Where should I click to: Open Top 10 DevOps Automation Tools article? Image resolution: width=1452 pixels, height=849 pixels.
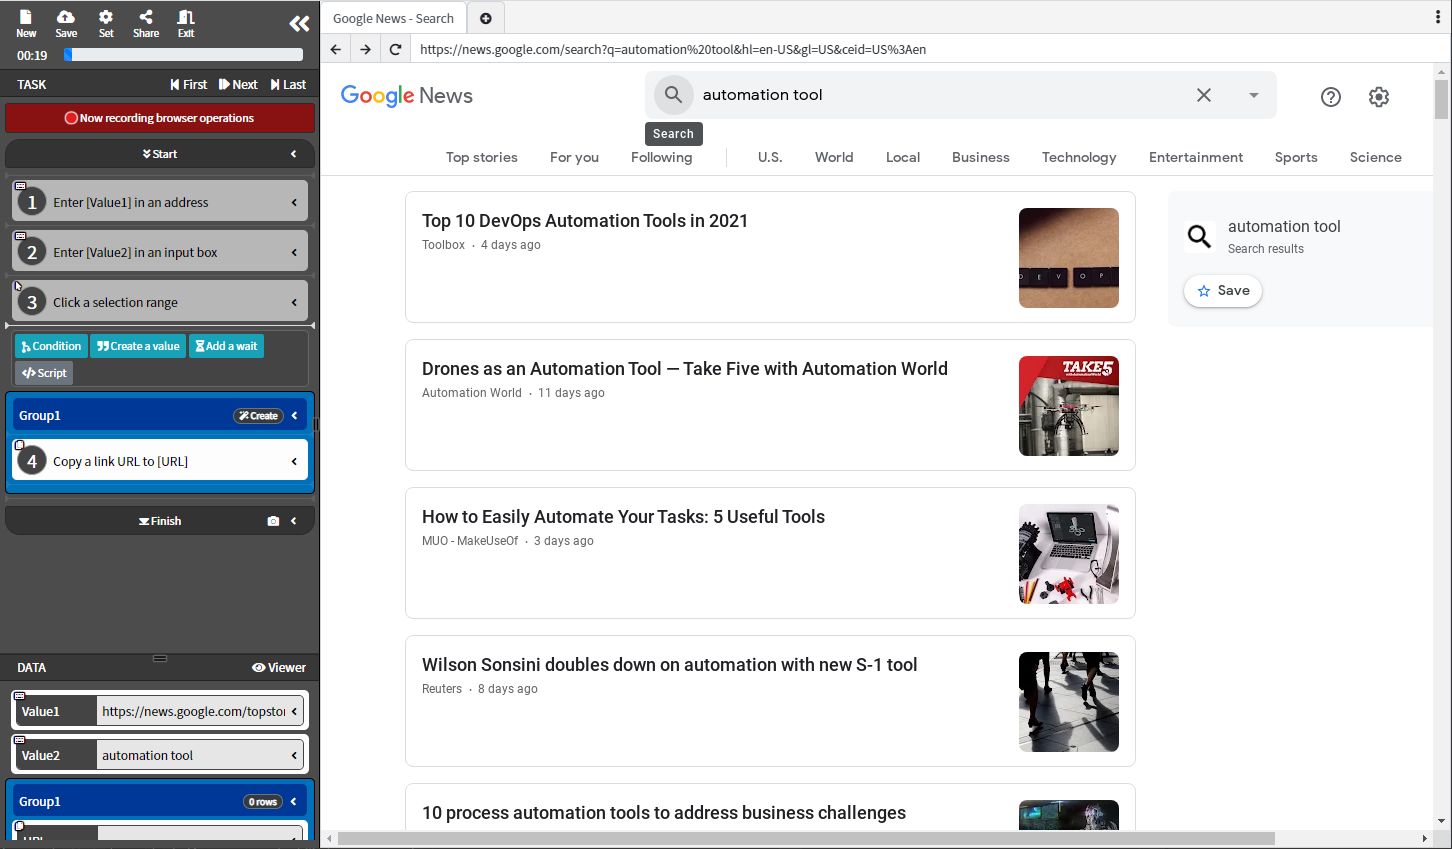(585, 221)
